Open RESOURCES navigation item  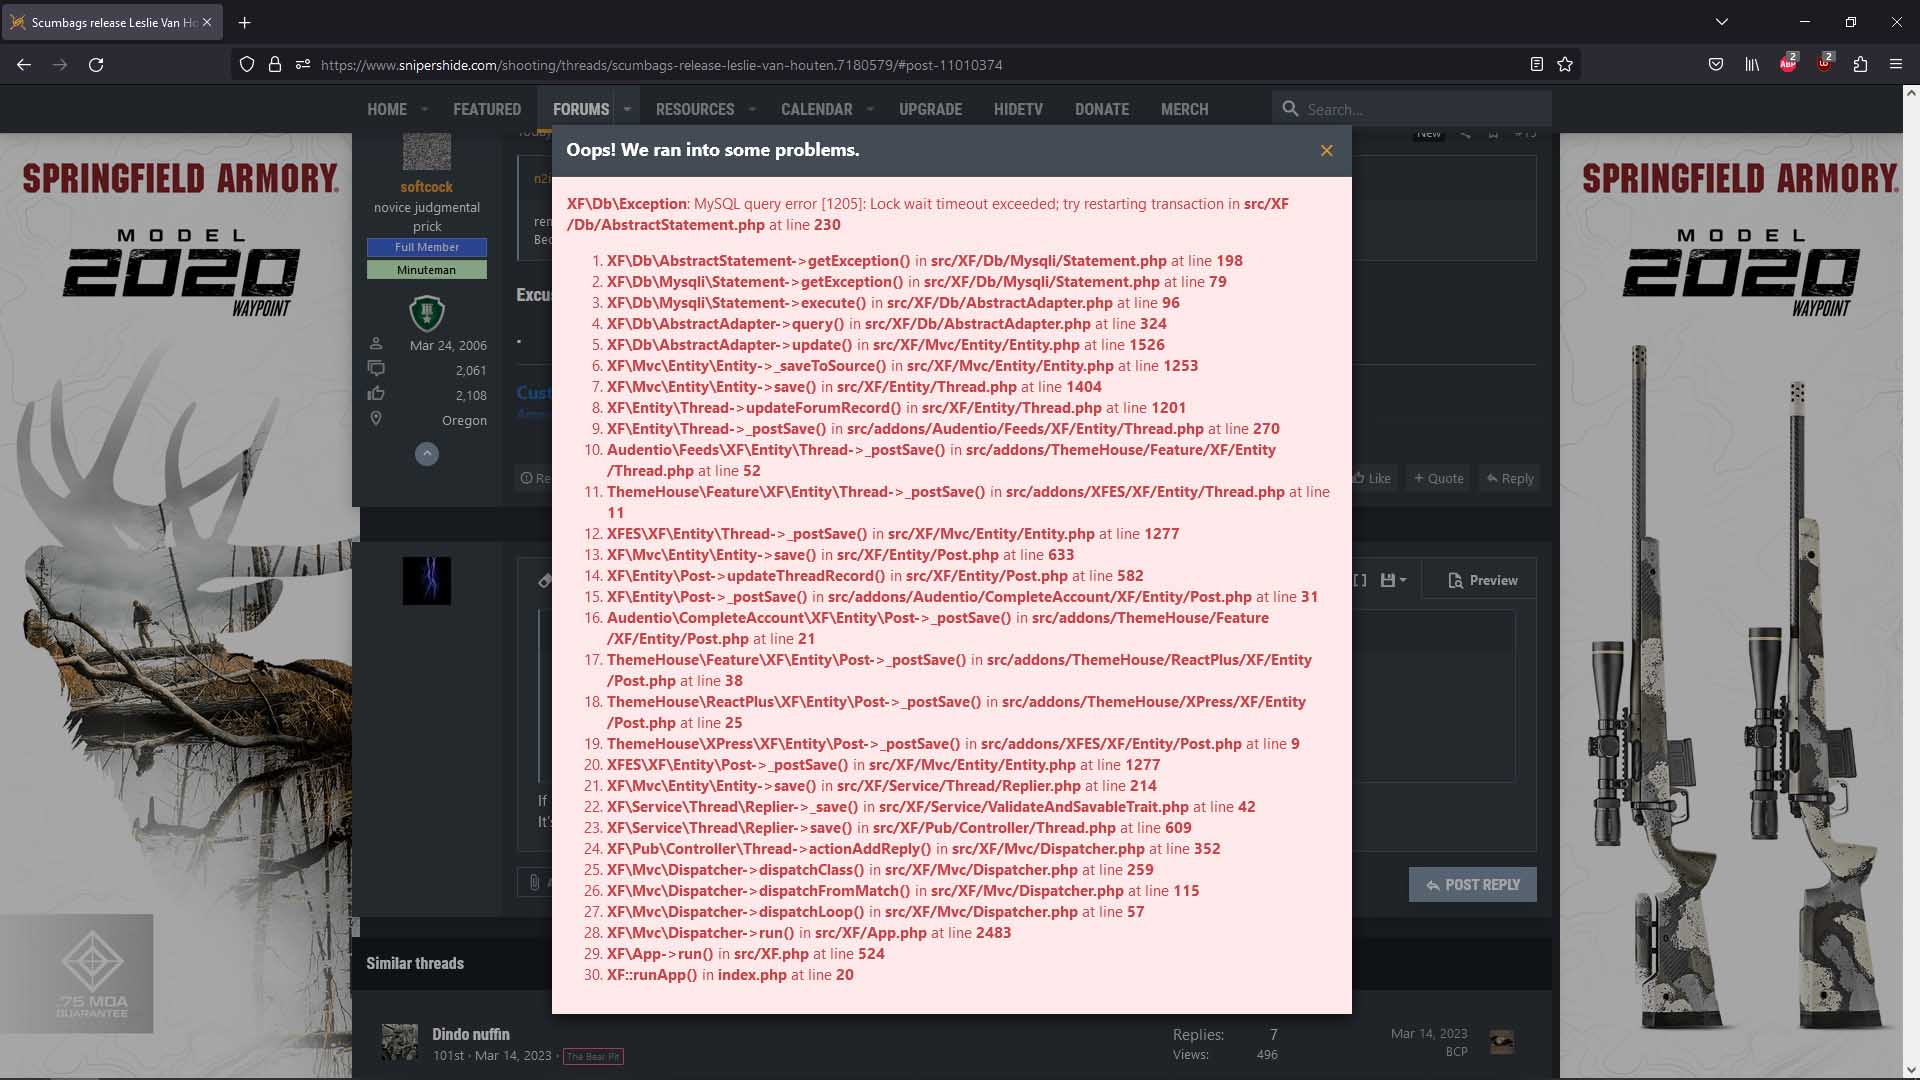tap(695, 109)
